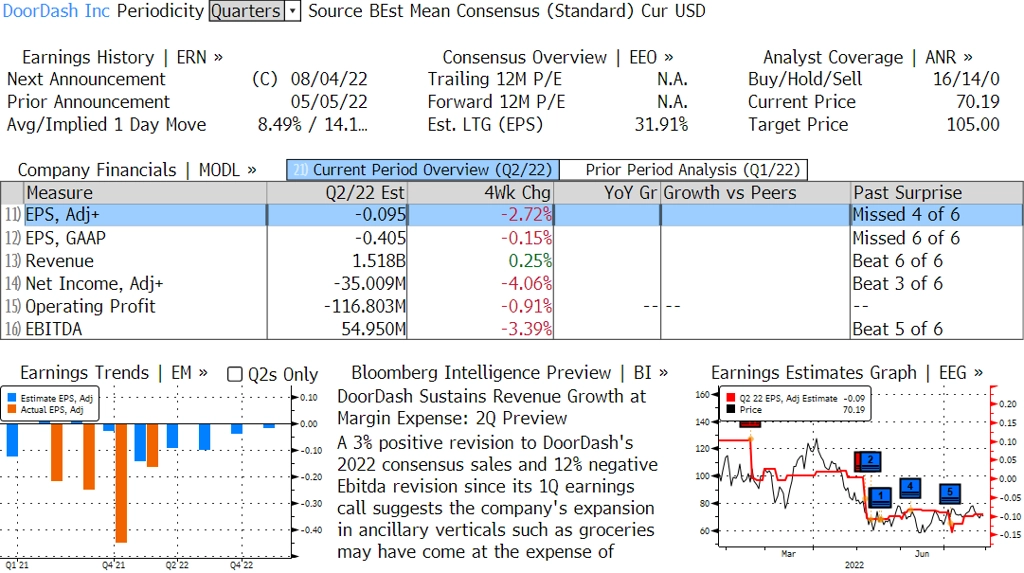Click the Revenue estimate 1.518B value
The width and height of the screenshot is (1024, 573).
(379, 261)
